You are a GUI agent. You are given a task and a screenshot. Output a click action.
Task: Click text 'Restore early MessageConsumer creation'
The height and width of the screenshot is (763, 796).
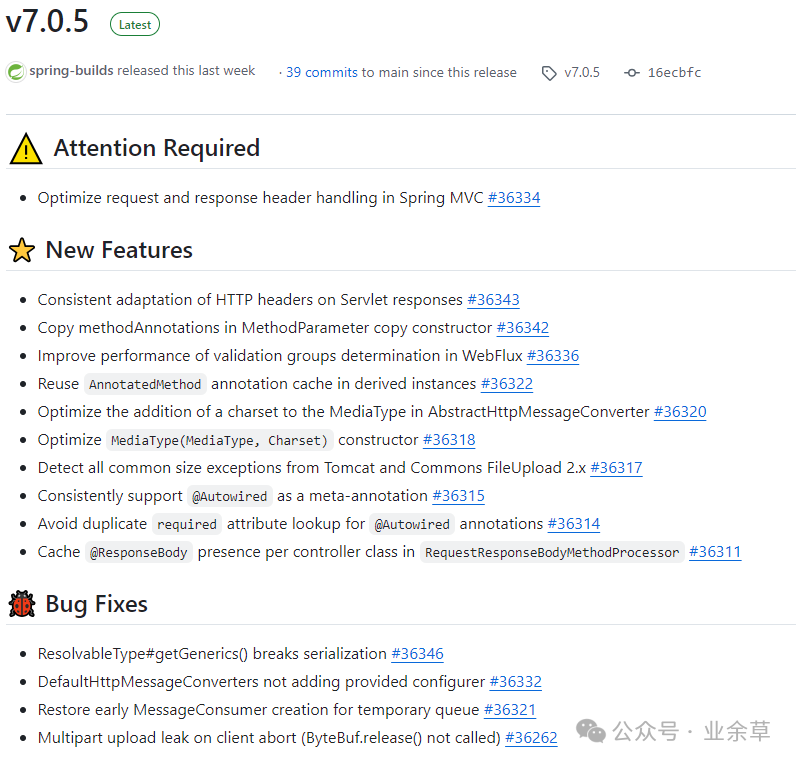point(183,709)
